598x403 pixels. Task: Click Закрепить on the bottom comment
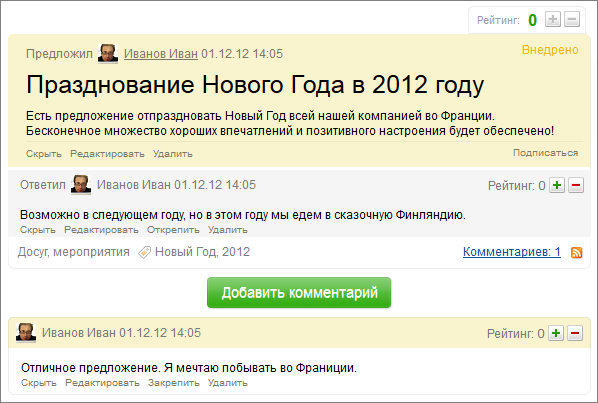pyautogui.click(x=174, y=383)
